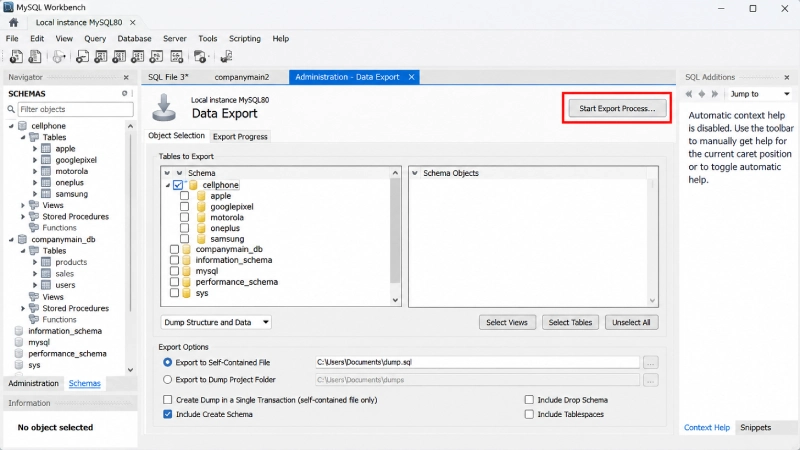Create a new SQL tab toolbar icon
Image resolution: width=800 pixels, height=450 pixels.
coord(16,57)
